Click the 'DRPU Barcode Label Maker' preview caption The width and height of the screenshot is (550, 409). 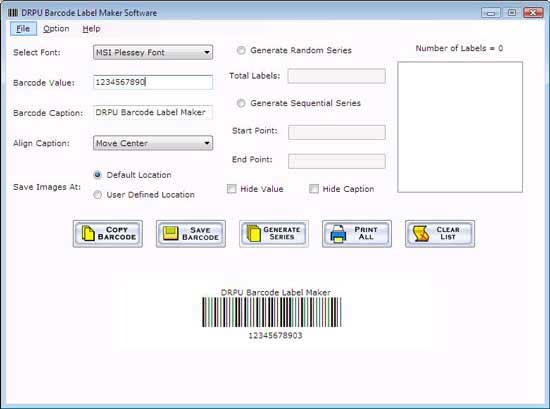[x=276, y=292]
